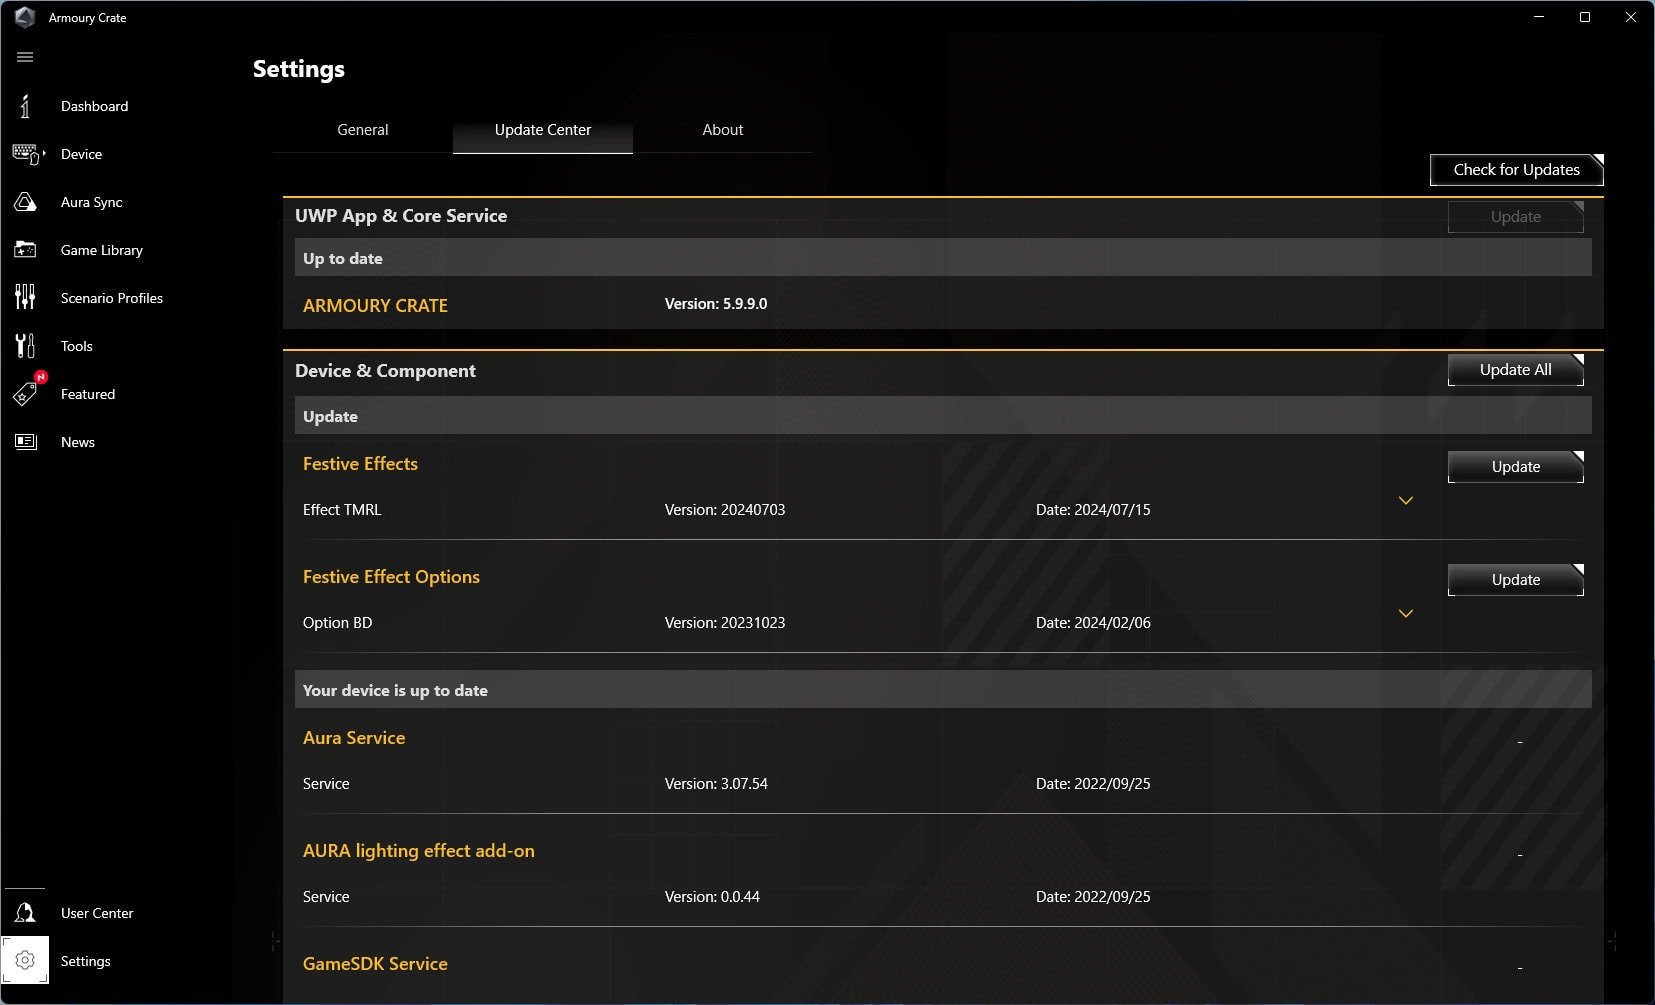Click the UWP App & Core Service heading
This screenshot has height=1005, width=1655.
(401, 216)
